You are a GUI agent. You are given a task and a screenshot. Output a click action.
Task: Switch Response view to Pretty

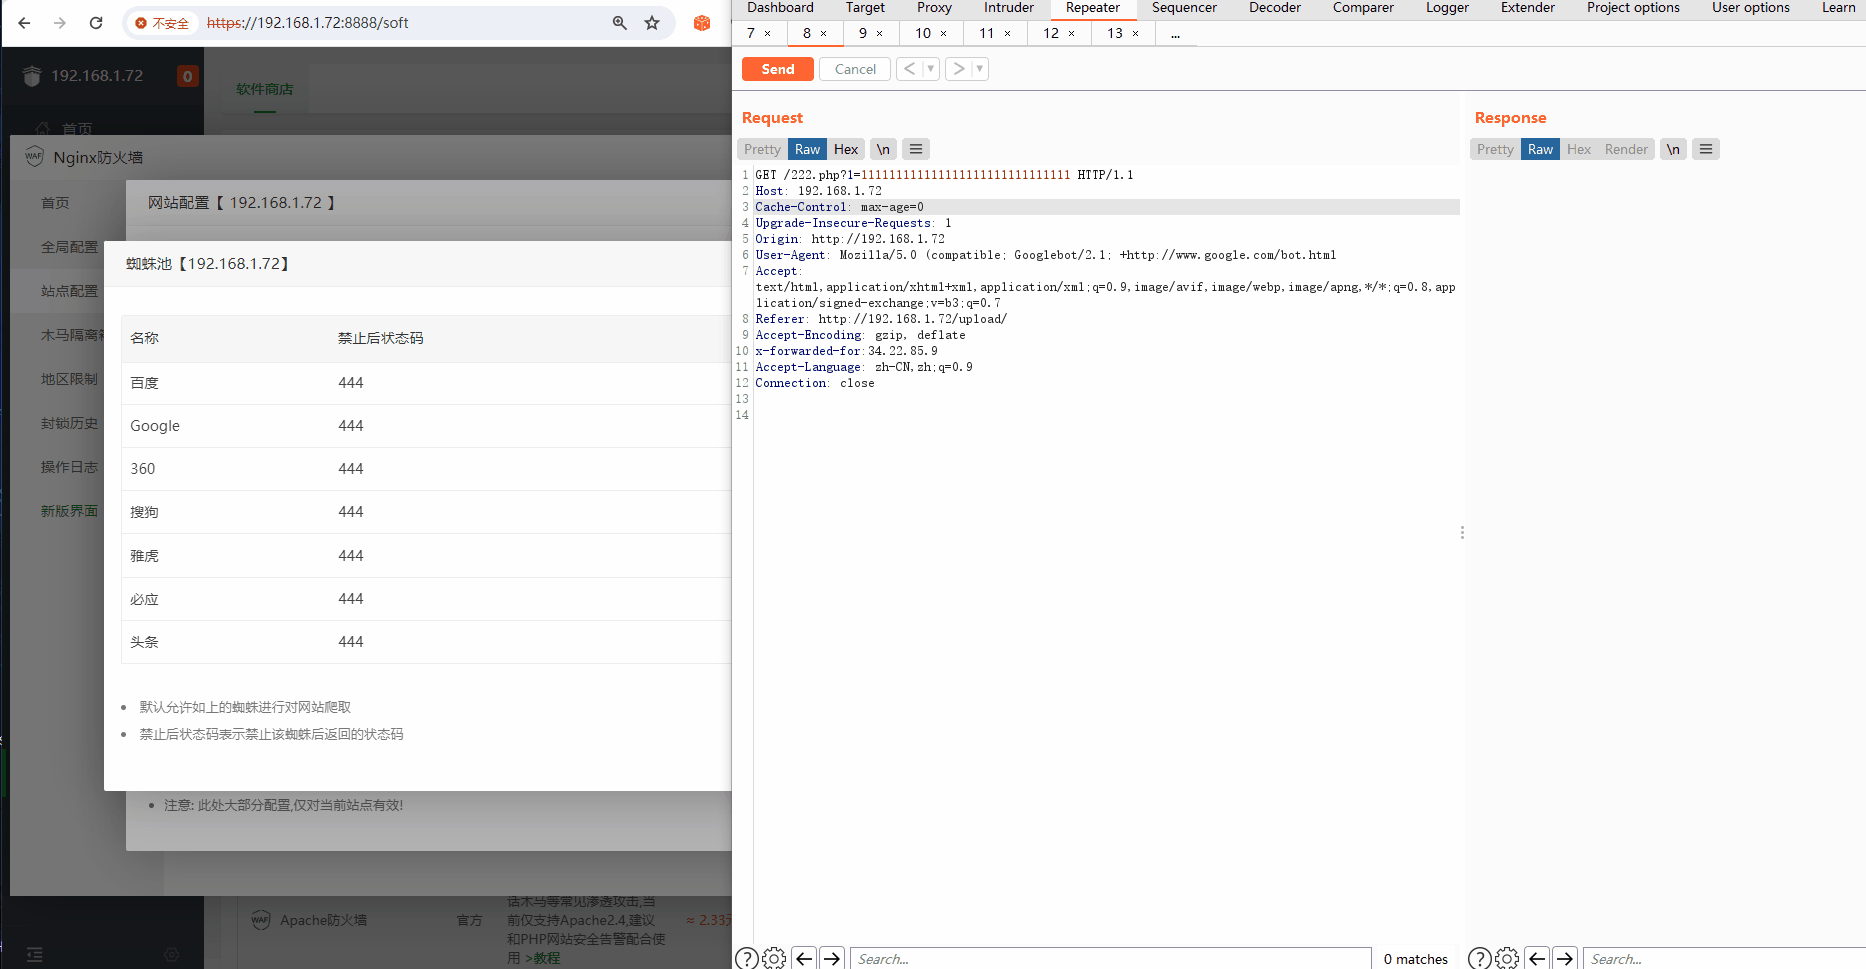pos(1495,149)
